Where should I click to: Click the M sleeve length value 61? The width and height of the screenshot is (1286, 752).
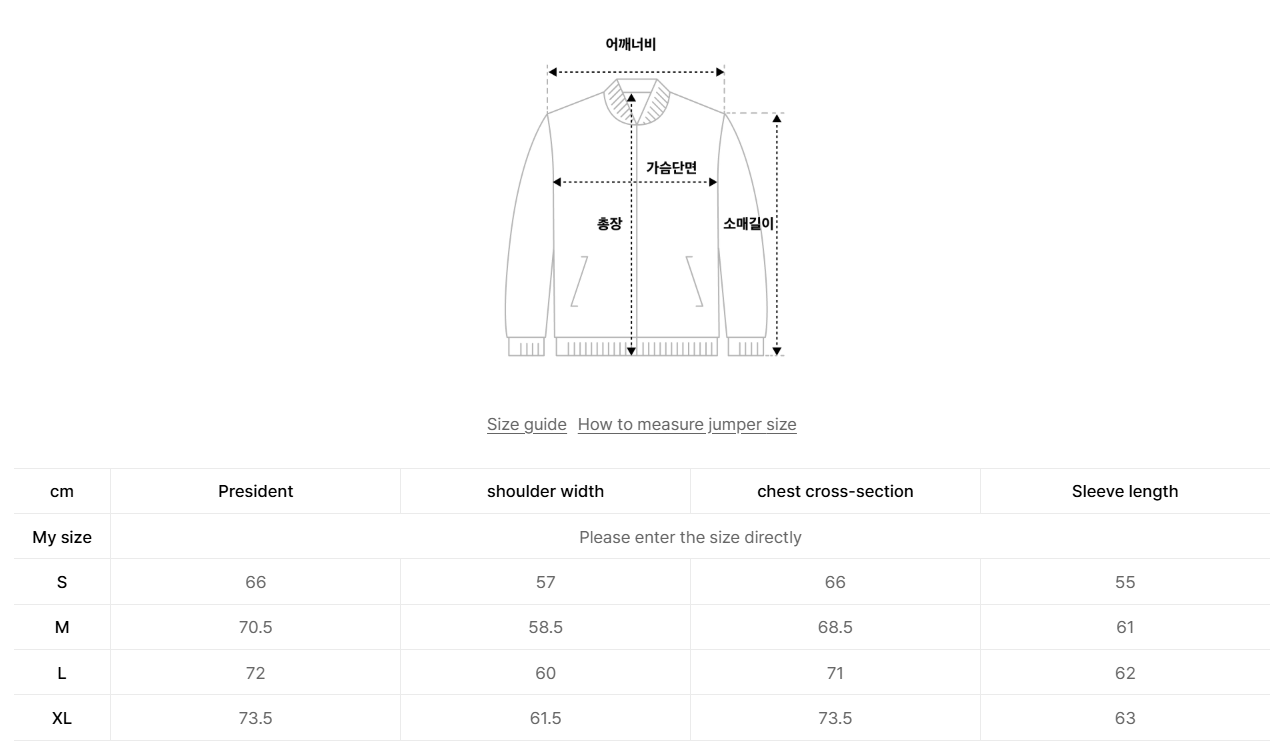[x=1125, y=627]
